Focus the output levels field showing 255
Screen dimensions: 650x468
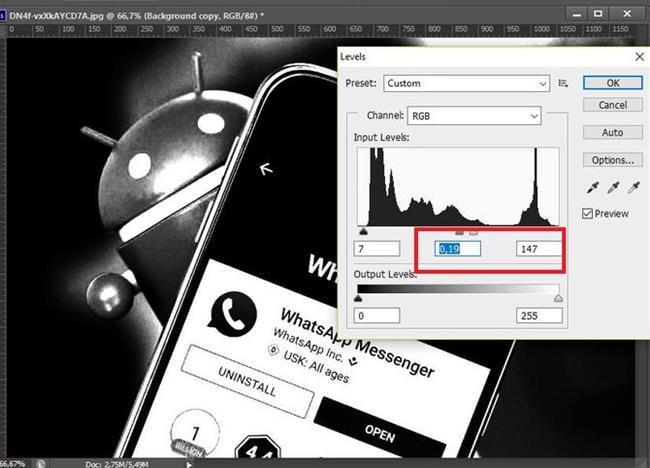pyautogui.click(x=539, y=315)
